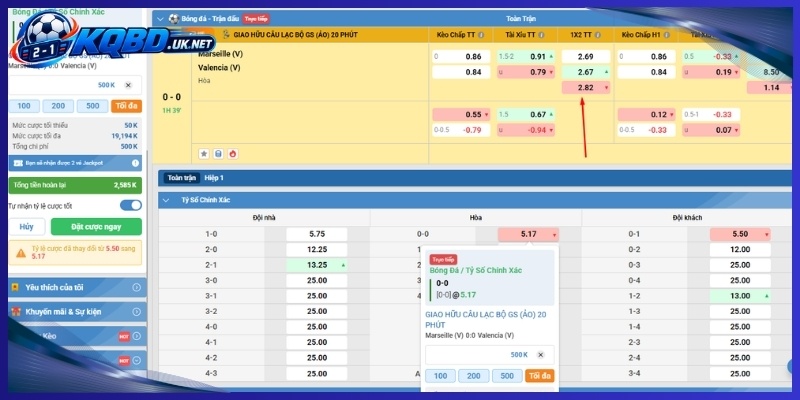
Task: Click the Trực tiếp badge in the popup slip
Action: tap(443, 260)
